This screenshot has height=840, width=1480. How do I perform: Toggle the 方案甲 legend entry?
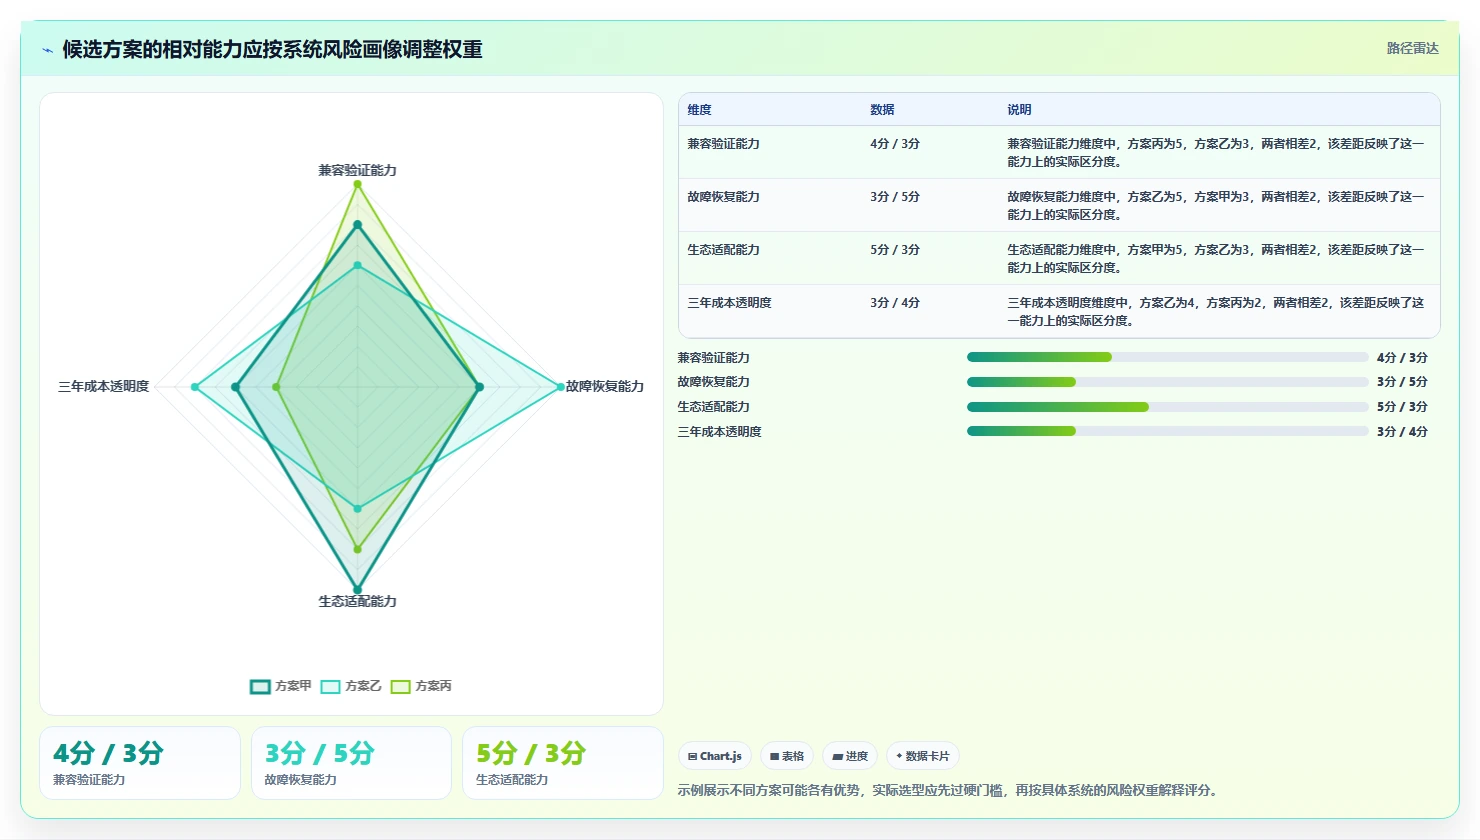(x=281, y=686)
